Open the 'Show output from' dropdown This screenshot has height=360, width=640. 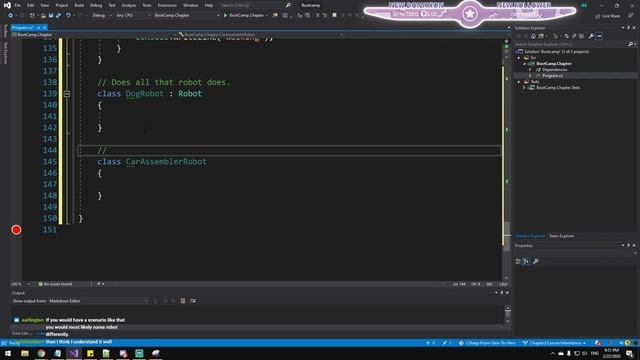coord(98,301)
